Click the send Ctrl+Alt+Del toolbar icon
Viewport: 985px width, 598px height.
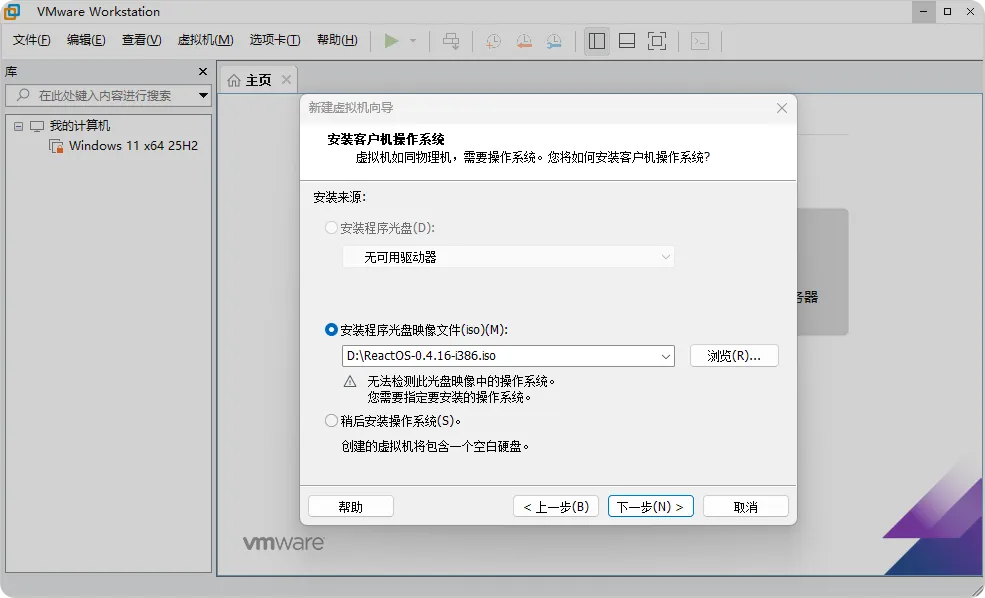(451, 41)
